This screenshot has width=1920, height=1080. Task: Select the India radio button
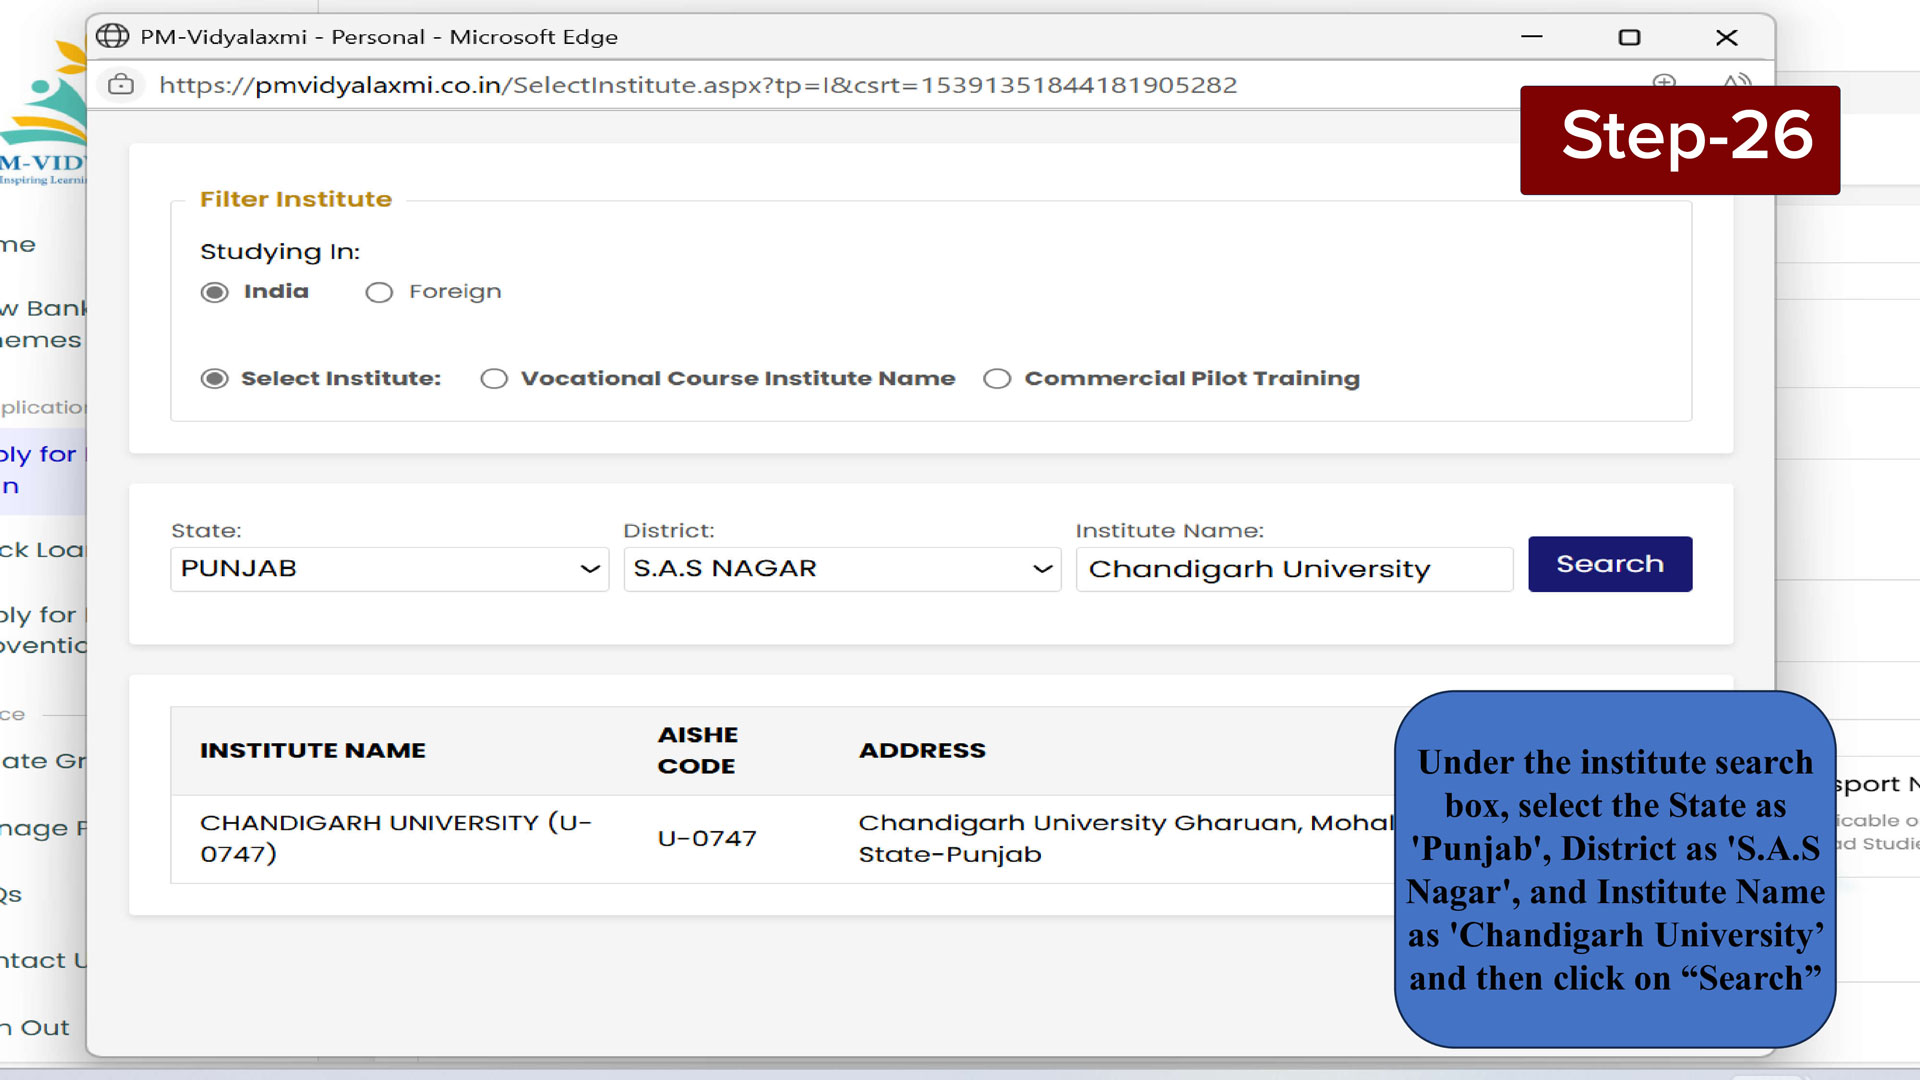click(214, 292)
